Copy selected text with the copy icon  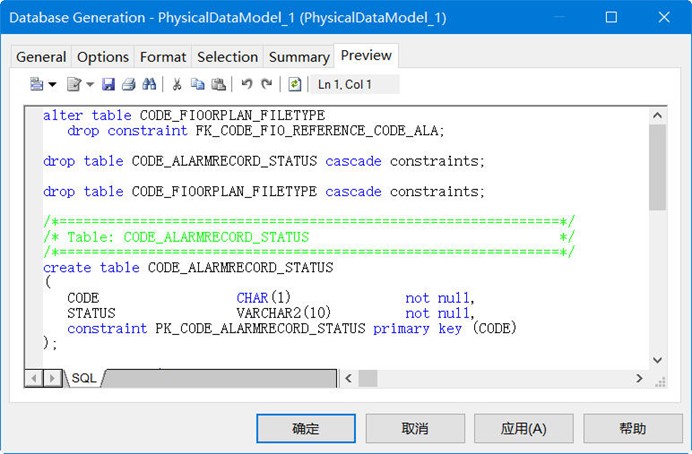[197, 84]
